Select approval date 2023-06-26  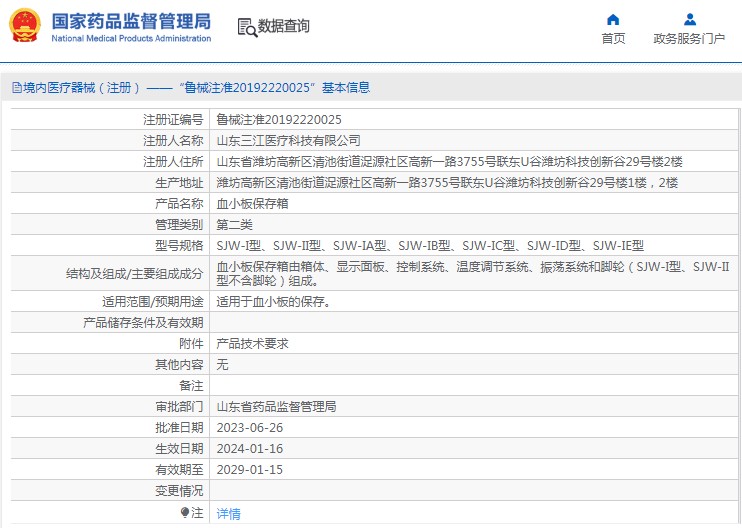click(x=249, y=428)
